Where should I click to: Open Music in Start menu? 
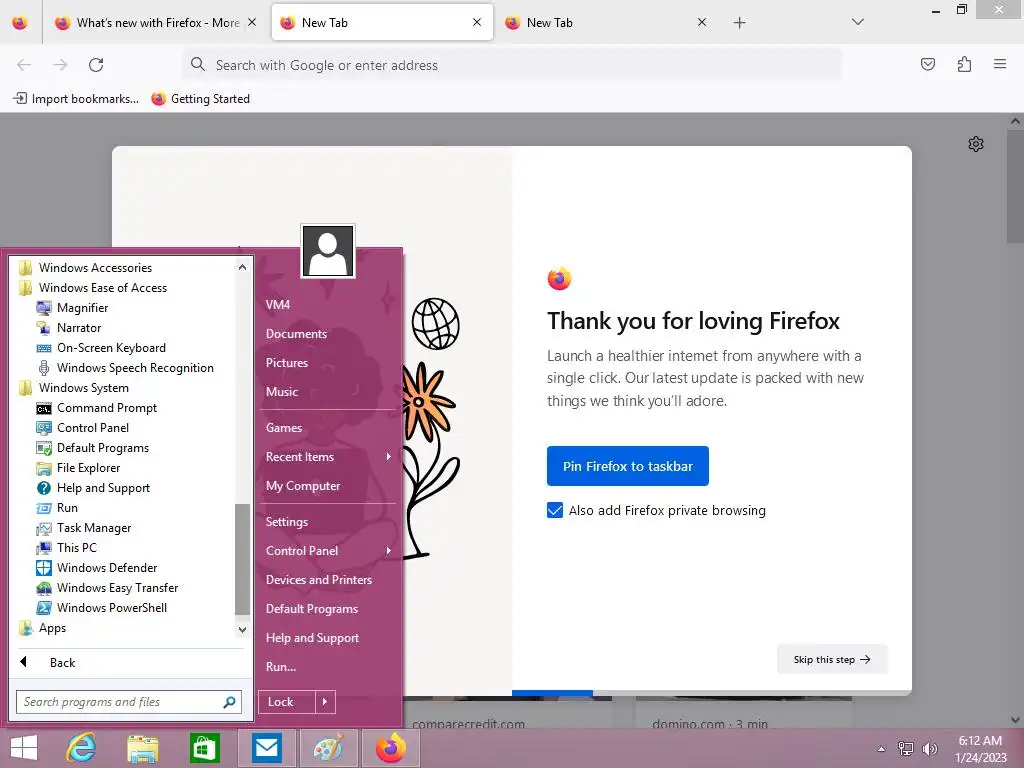tap(281, 392)
